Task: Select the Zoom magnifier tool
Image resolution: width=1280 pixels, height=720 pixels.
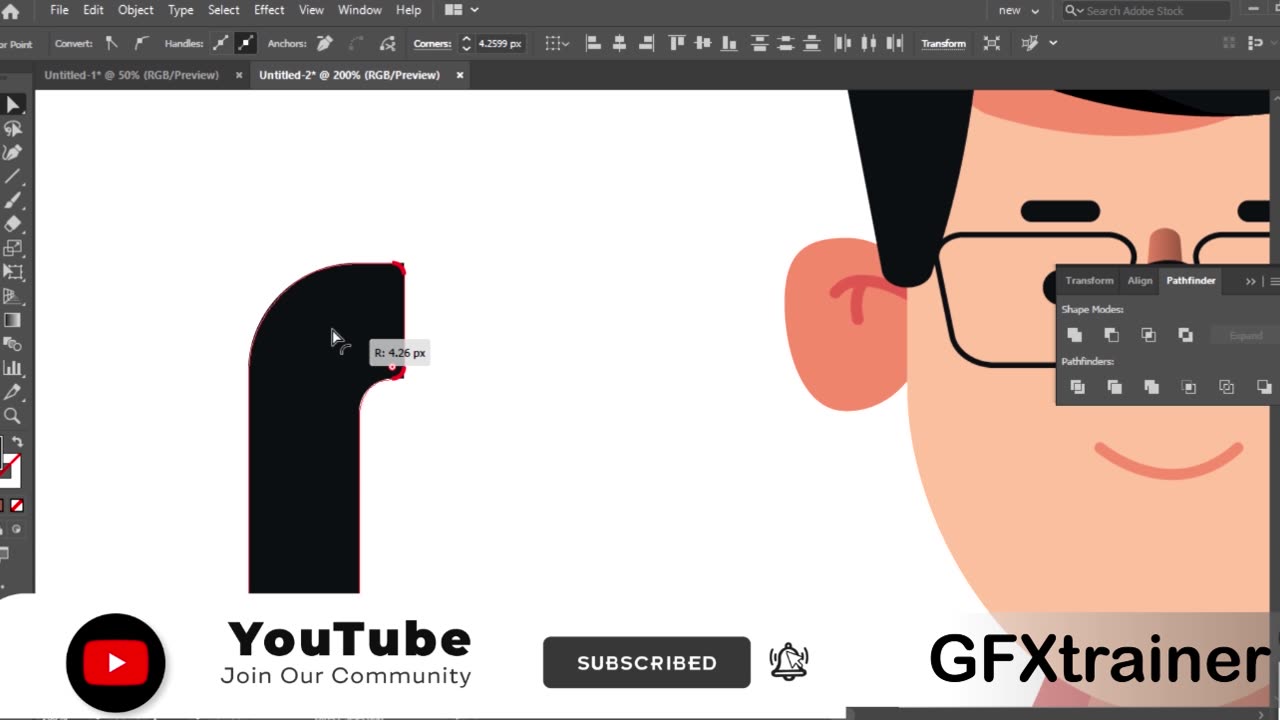Action: [x=13, y=416]
